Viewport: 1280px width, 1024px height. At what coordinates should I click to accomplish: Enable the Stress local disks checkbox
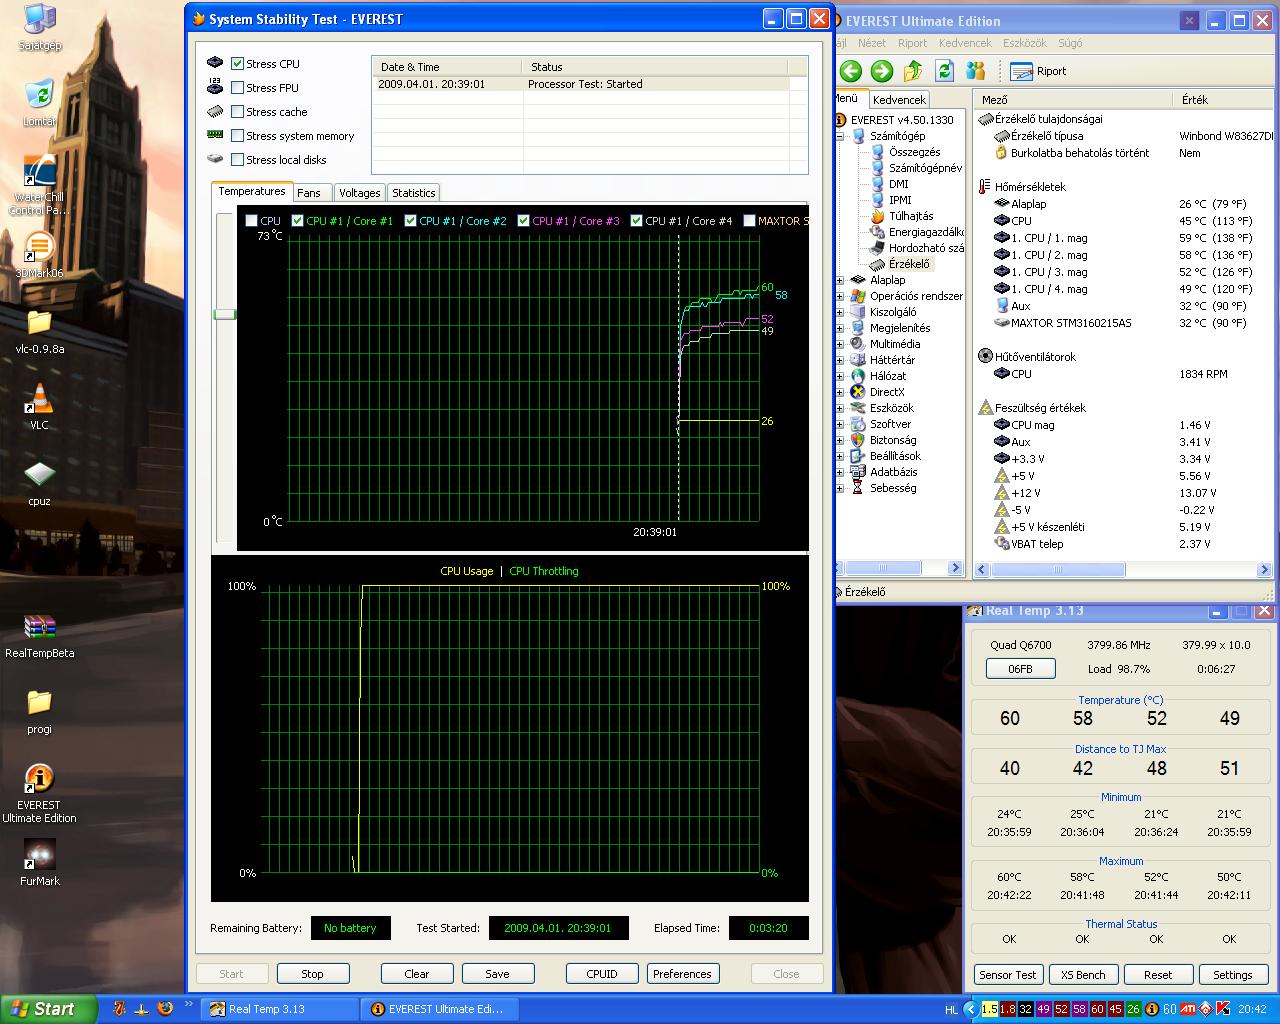[238, 160]
